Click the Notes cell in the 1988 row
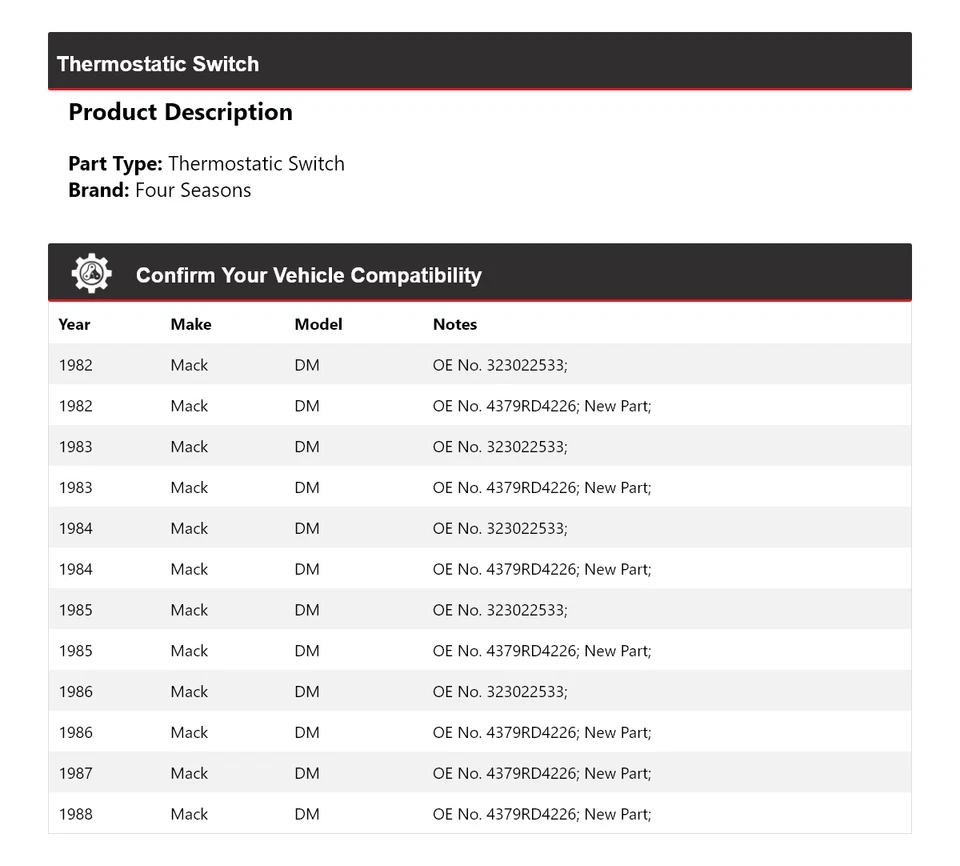 tap(541, 814)
